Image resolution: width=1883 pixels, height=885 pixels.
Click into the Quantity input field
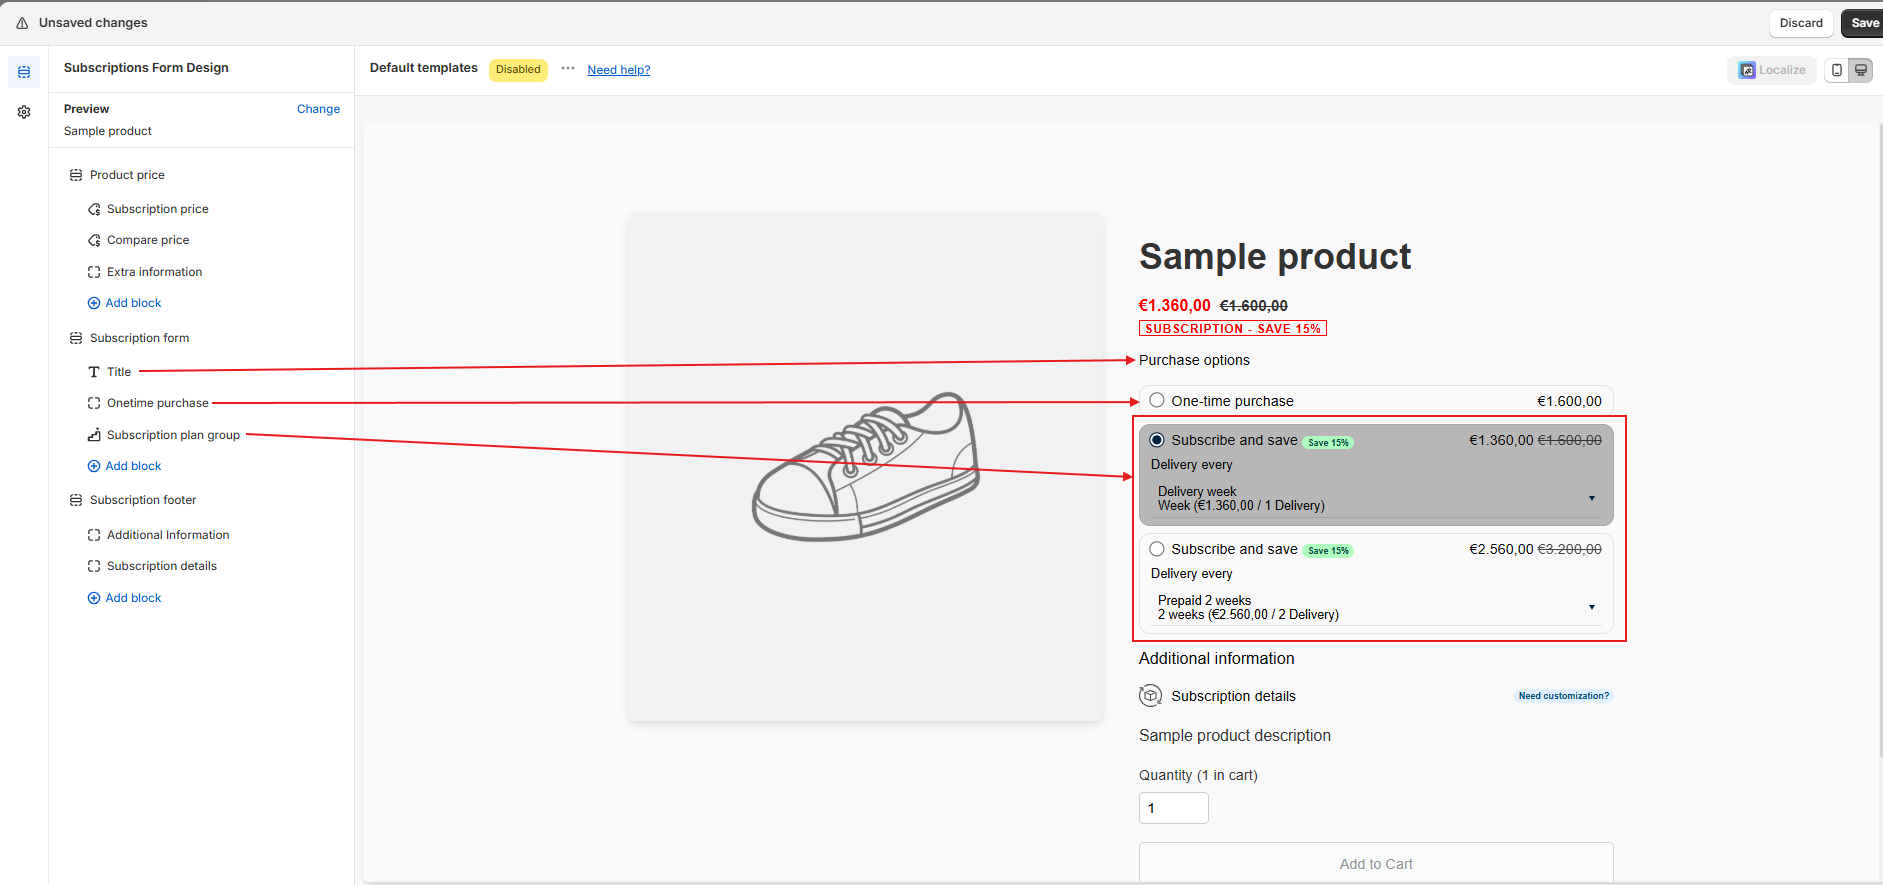pos(1173,808)
